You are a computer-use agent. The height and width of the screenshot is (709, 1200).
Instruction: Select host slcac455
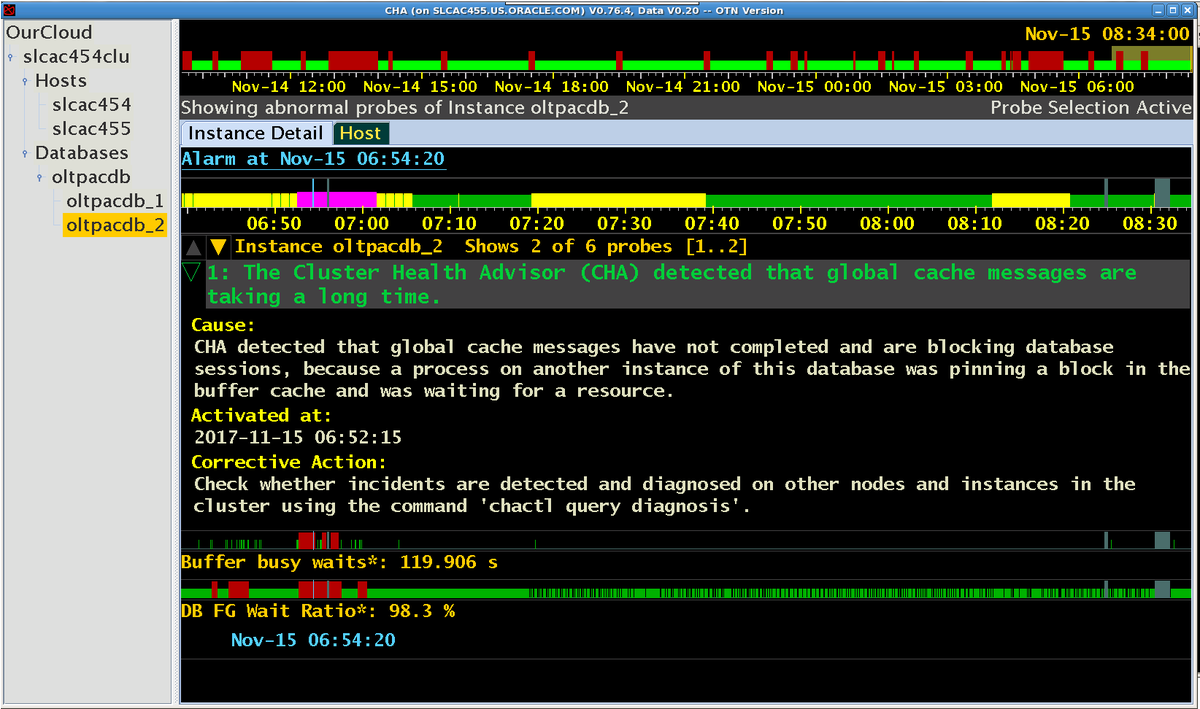pos(91,128)
